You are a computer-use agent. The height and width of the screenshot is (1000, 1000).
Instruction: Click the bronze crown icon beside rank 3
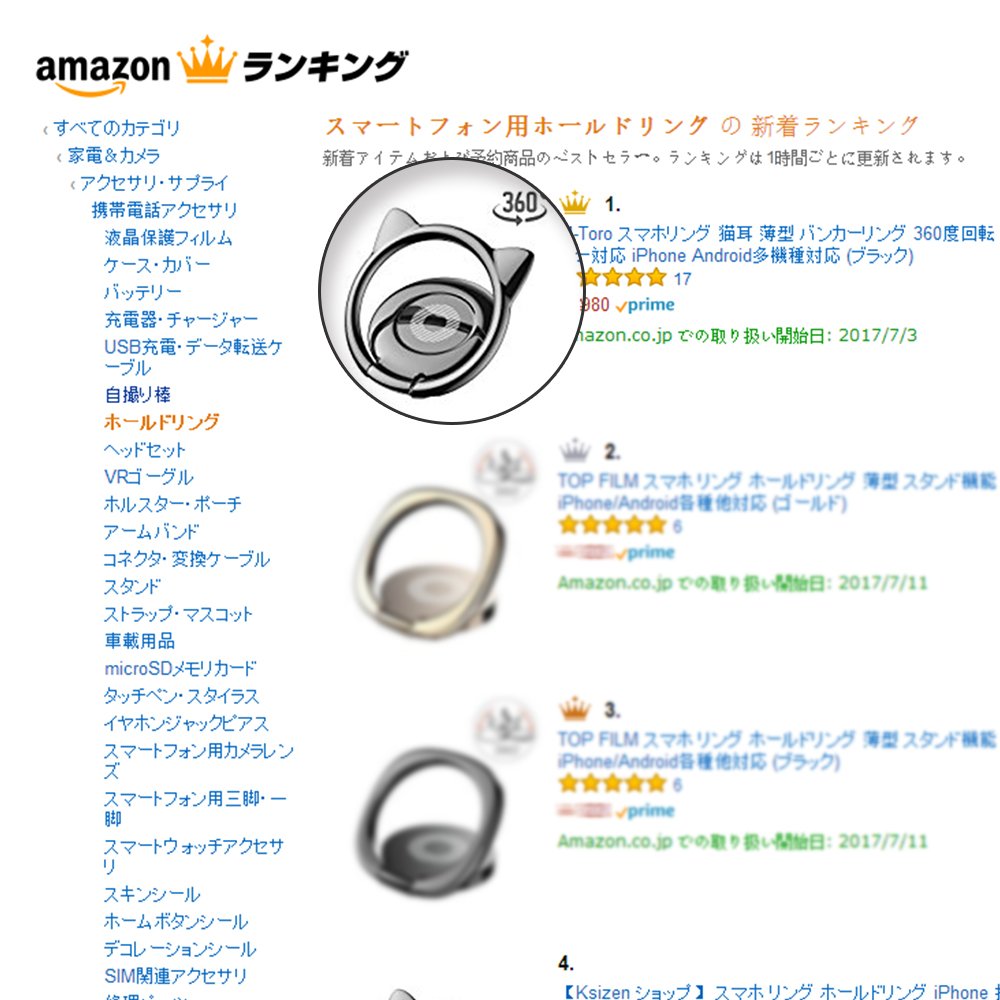(x=574, y=708)
